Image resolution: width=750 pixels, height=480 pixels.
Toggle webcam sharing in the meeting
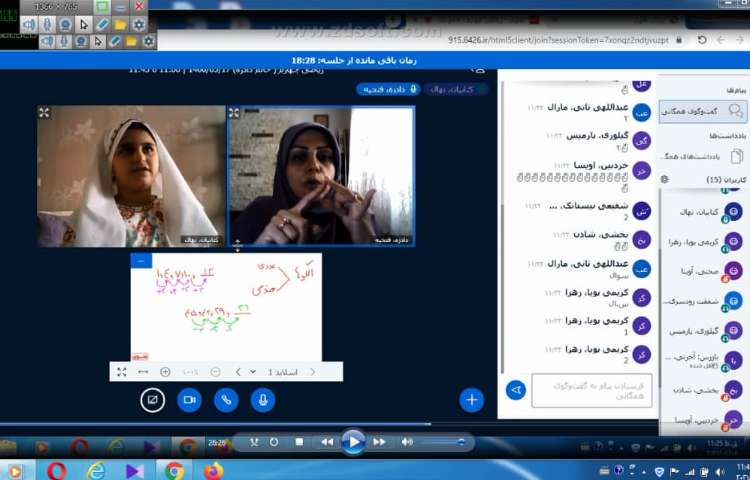click(x=189, y=400)
